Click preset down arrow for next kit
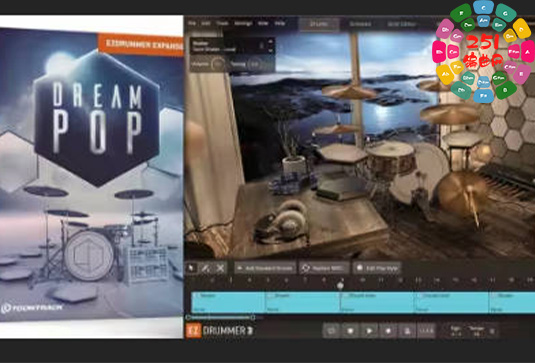This screenshot has width=535, height=363. pos(271,50)
